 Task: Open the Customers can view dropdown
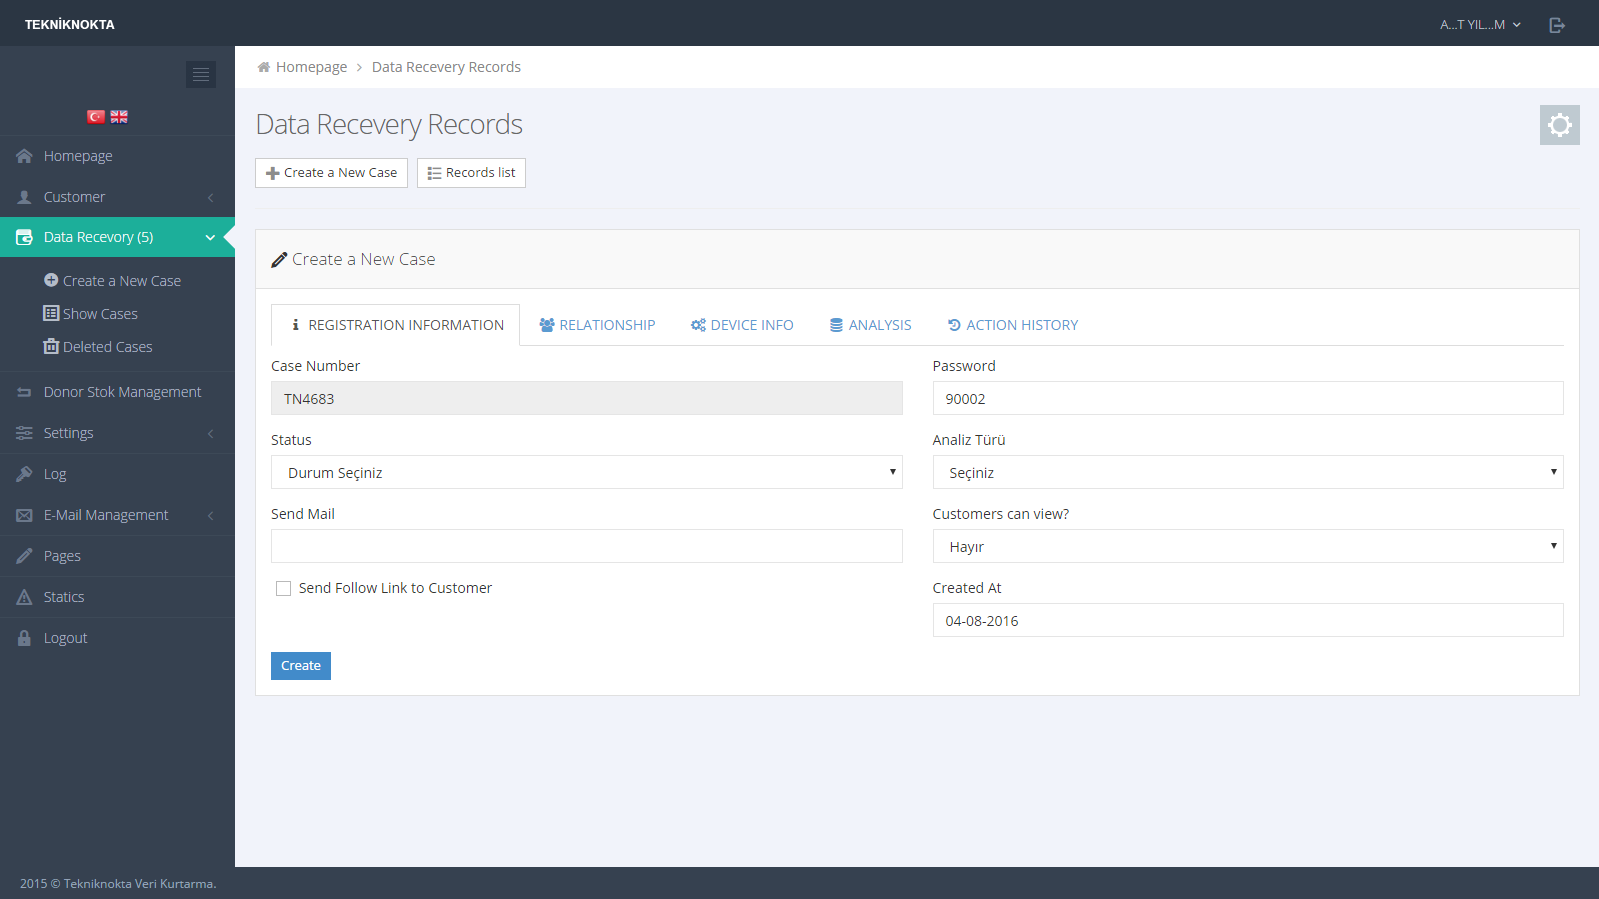[x=1247, y=546]
